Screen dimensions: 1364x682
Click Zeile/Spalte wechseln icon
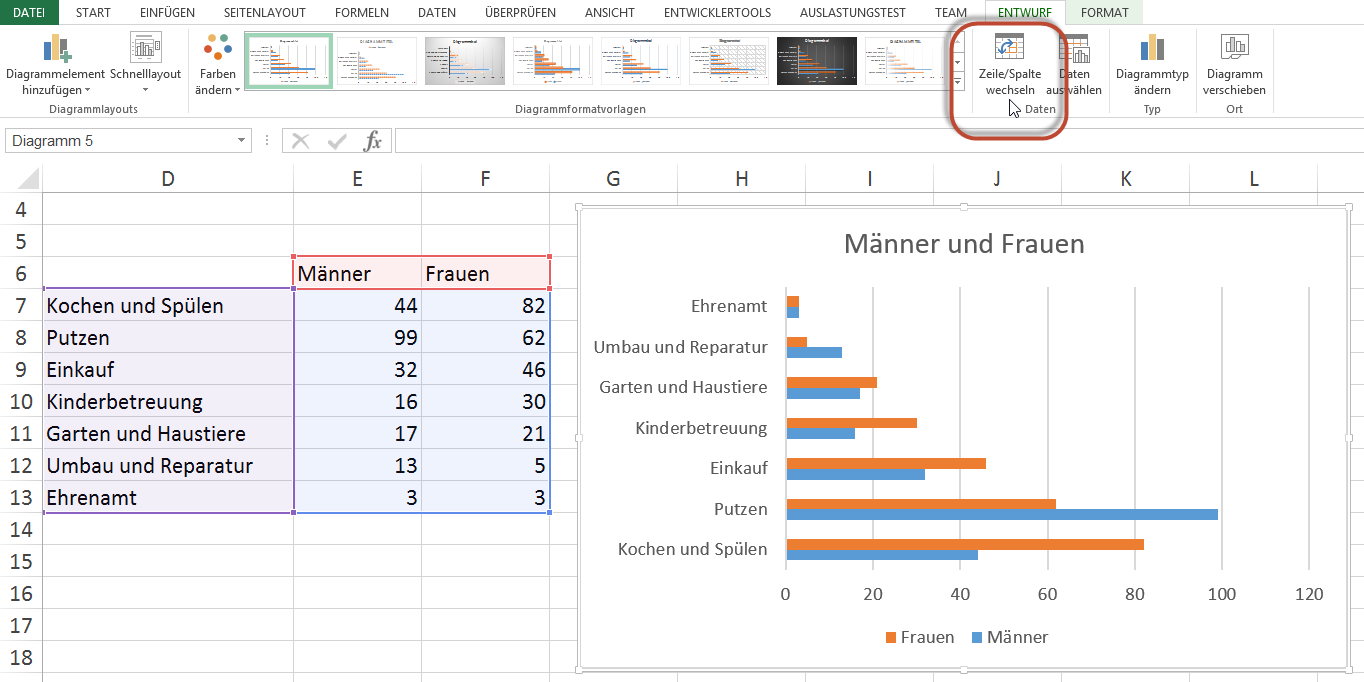pyautogui.click(x=1008, y=48)
